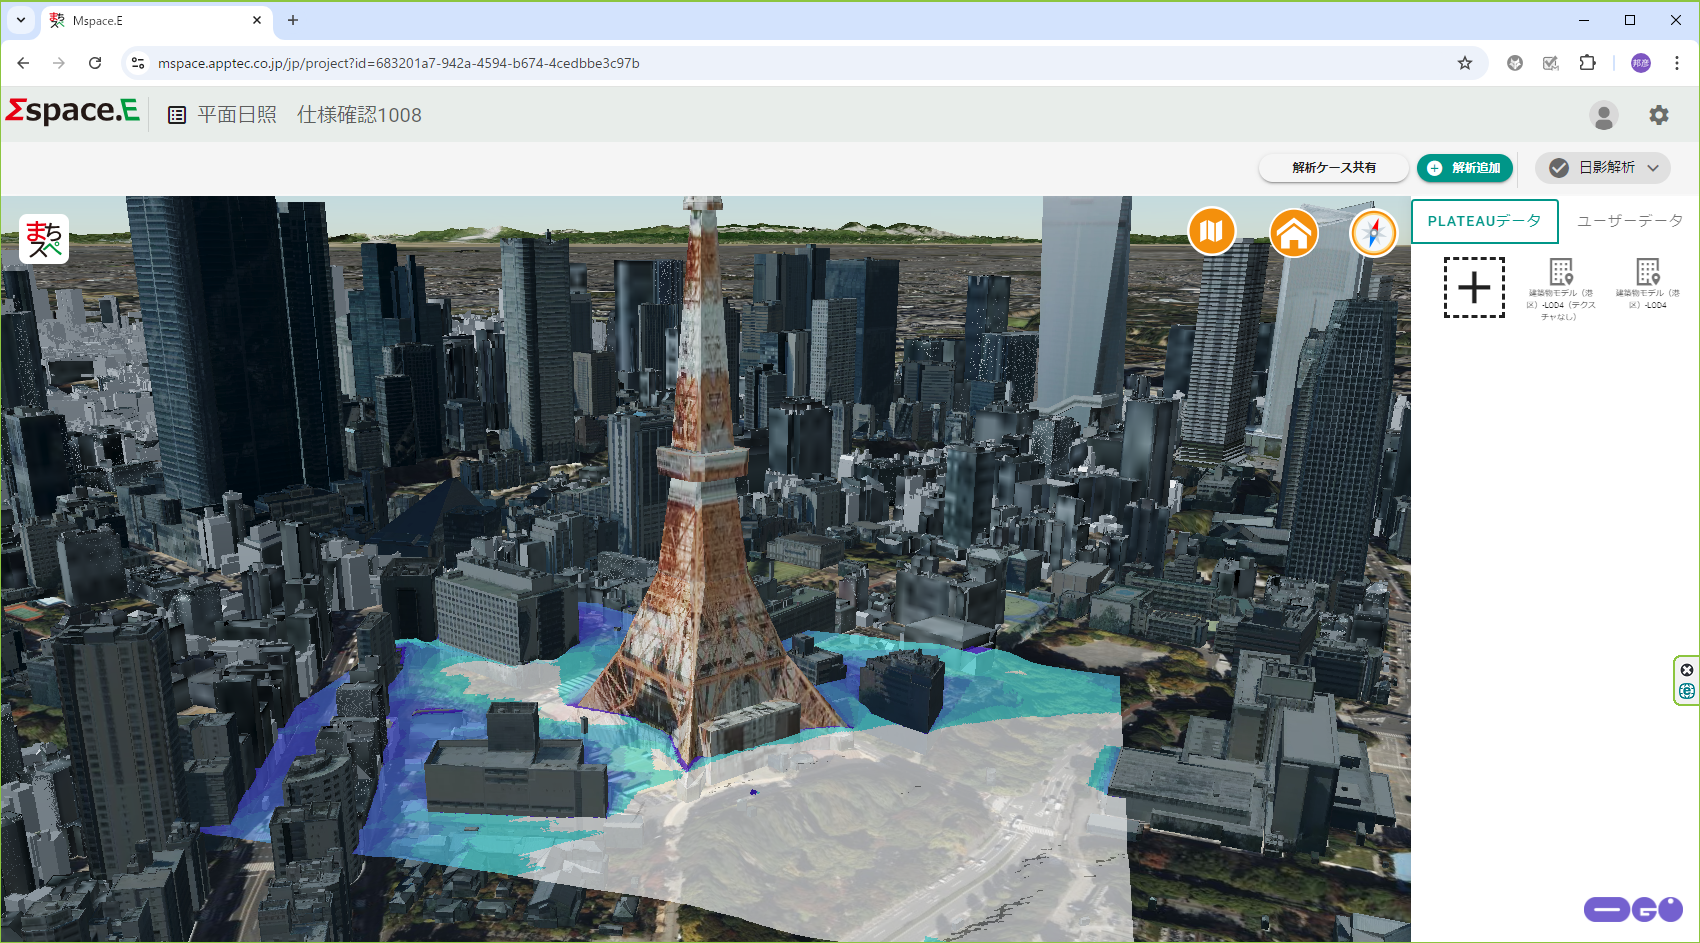Click the browser address bar URL
This screenshot has width=1700, height=943.
point(398,63)
